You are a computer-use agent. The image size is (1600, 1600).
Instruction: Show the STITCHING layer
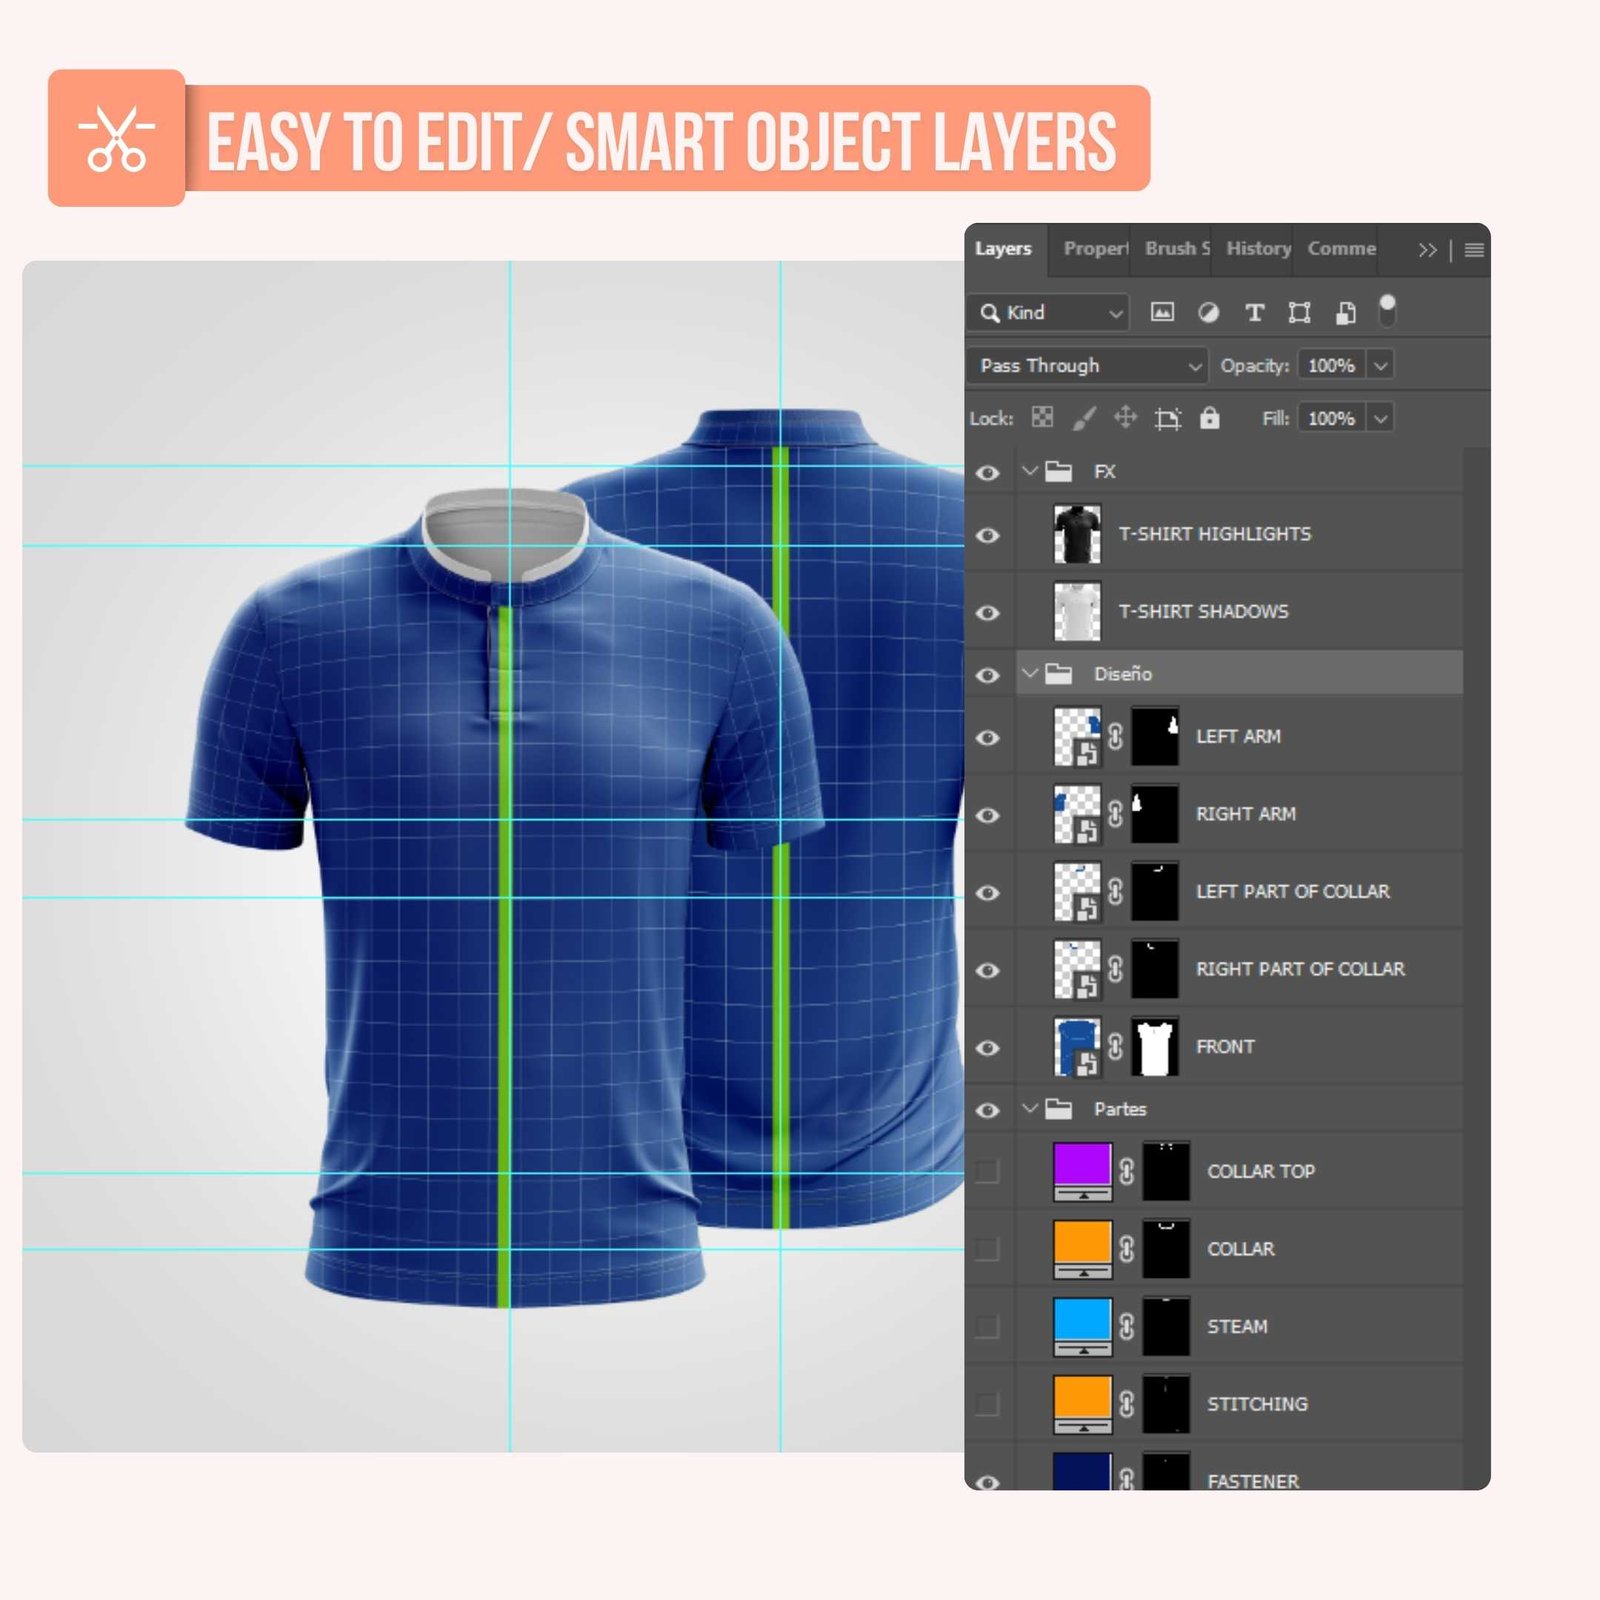click(x=987, y=1404)
